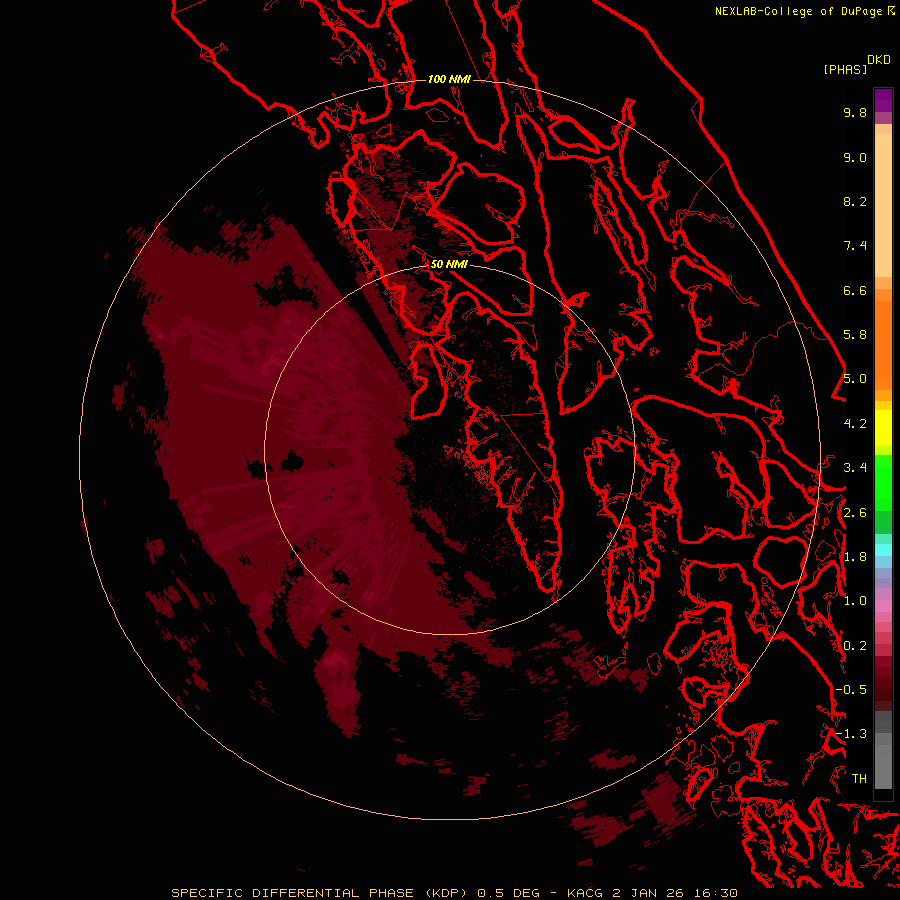Click the 4.2 legend value

pos(855,424)
